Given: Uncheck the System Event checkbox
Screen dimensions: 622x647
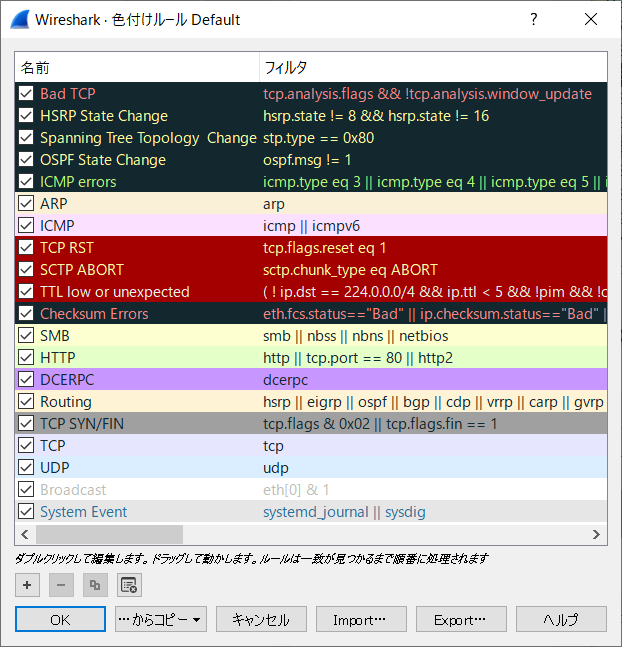Looking at the screenshot, I should pos(26,511).
